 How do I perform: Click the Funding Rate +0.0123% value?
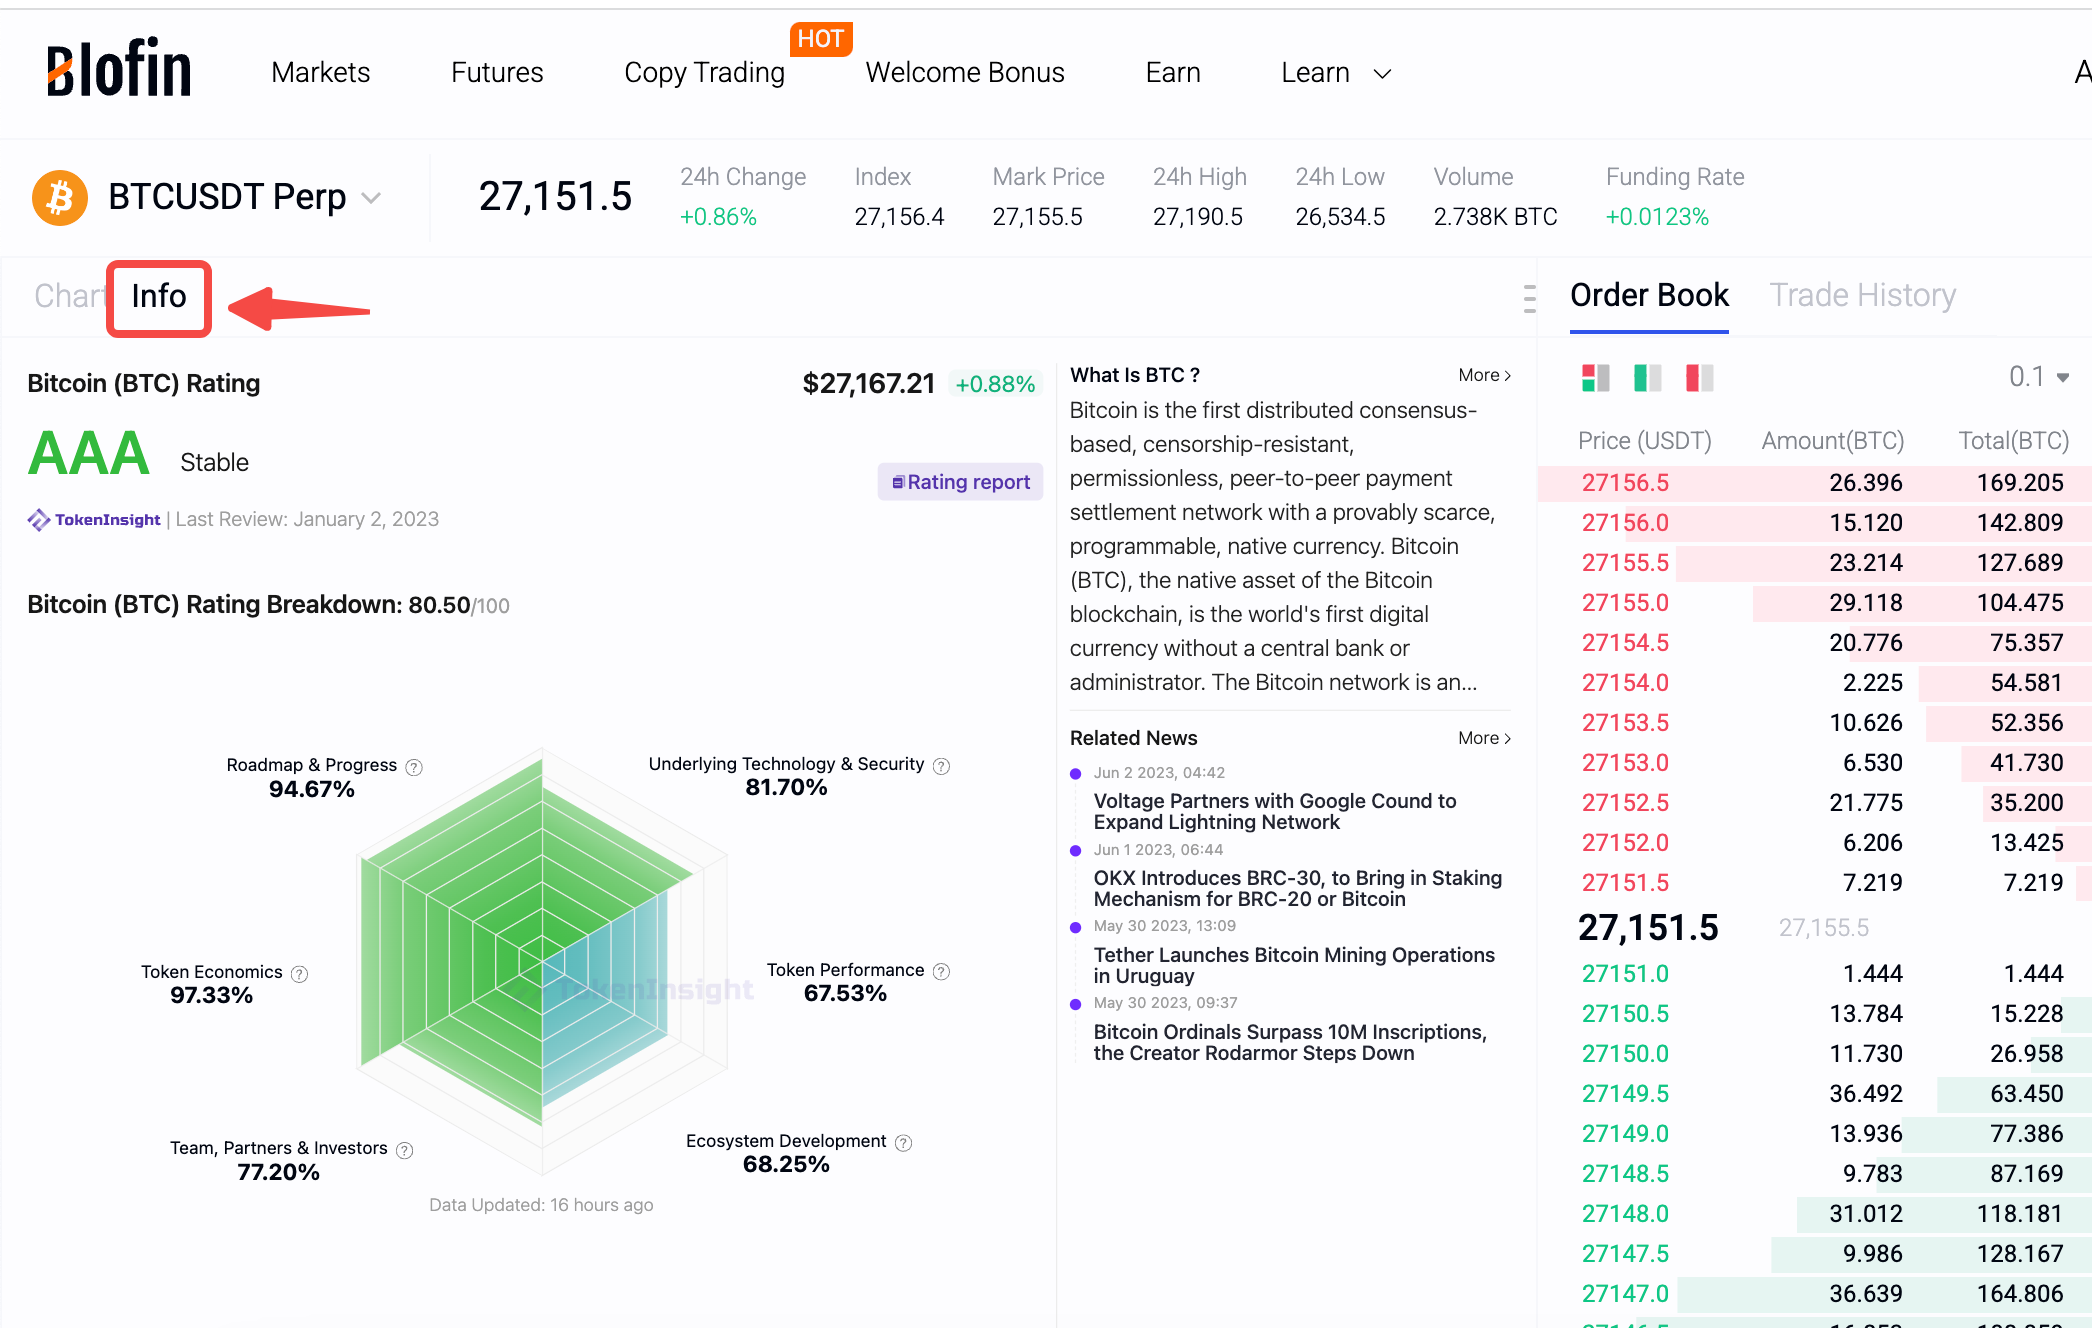pyautogui.click(x=1657, y=217)
